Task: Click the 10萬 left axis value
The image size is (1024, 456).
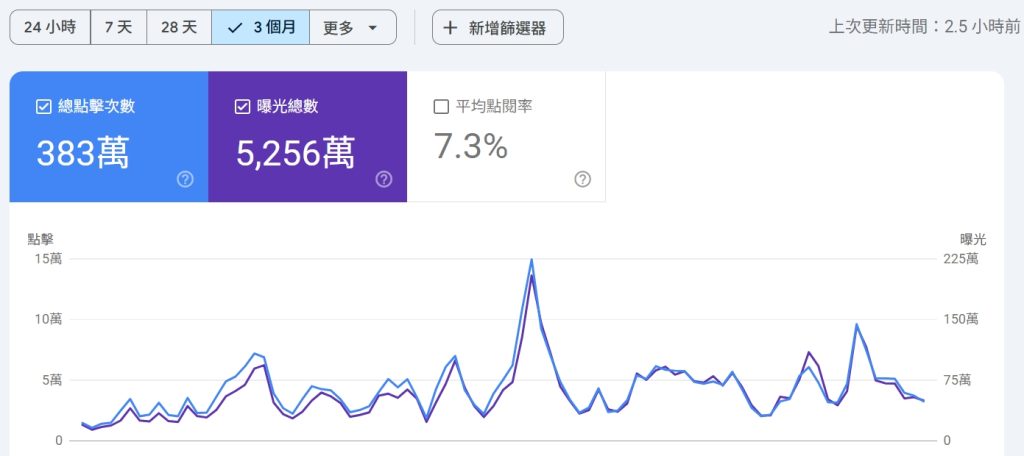Action: click(48, 319)
